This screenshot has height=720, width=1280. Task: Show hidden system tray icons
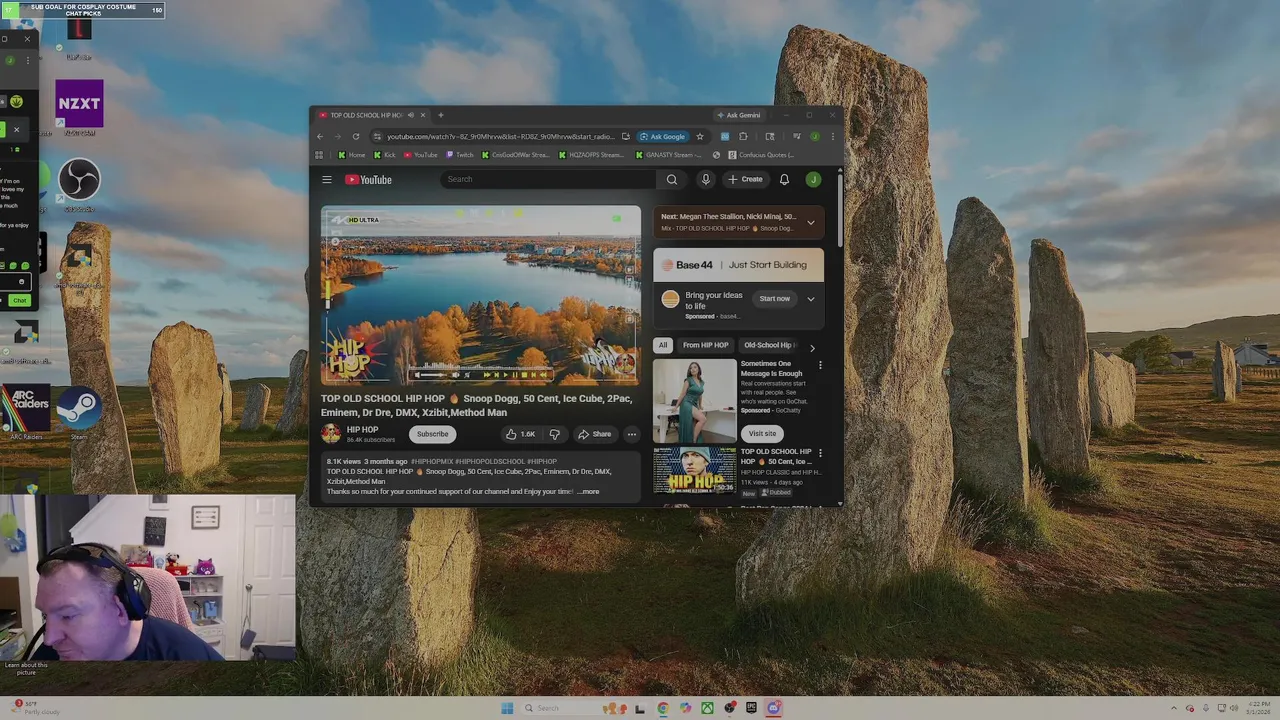click(1175, 708)
